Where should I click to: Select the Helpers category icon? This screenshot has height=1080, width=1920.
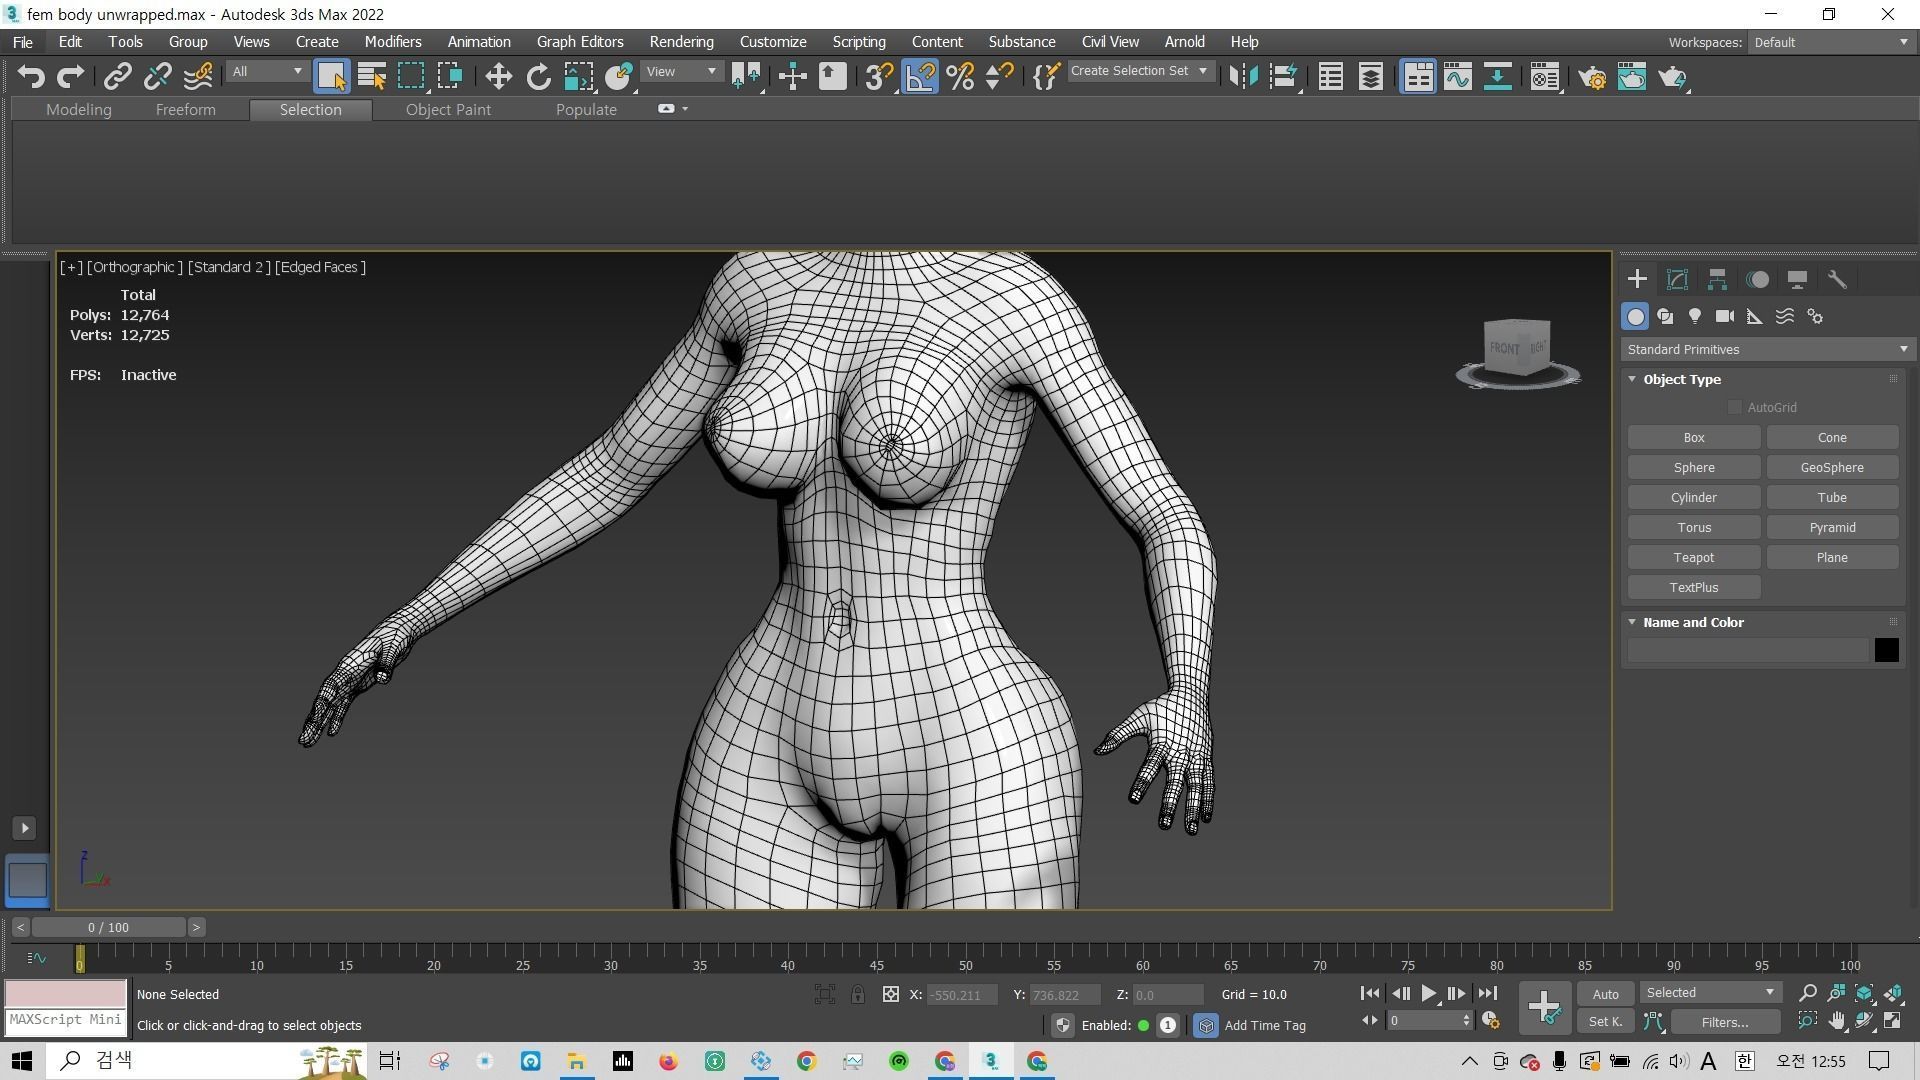tap(1755, 317)
